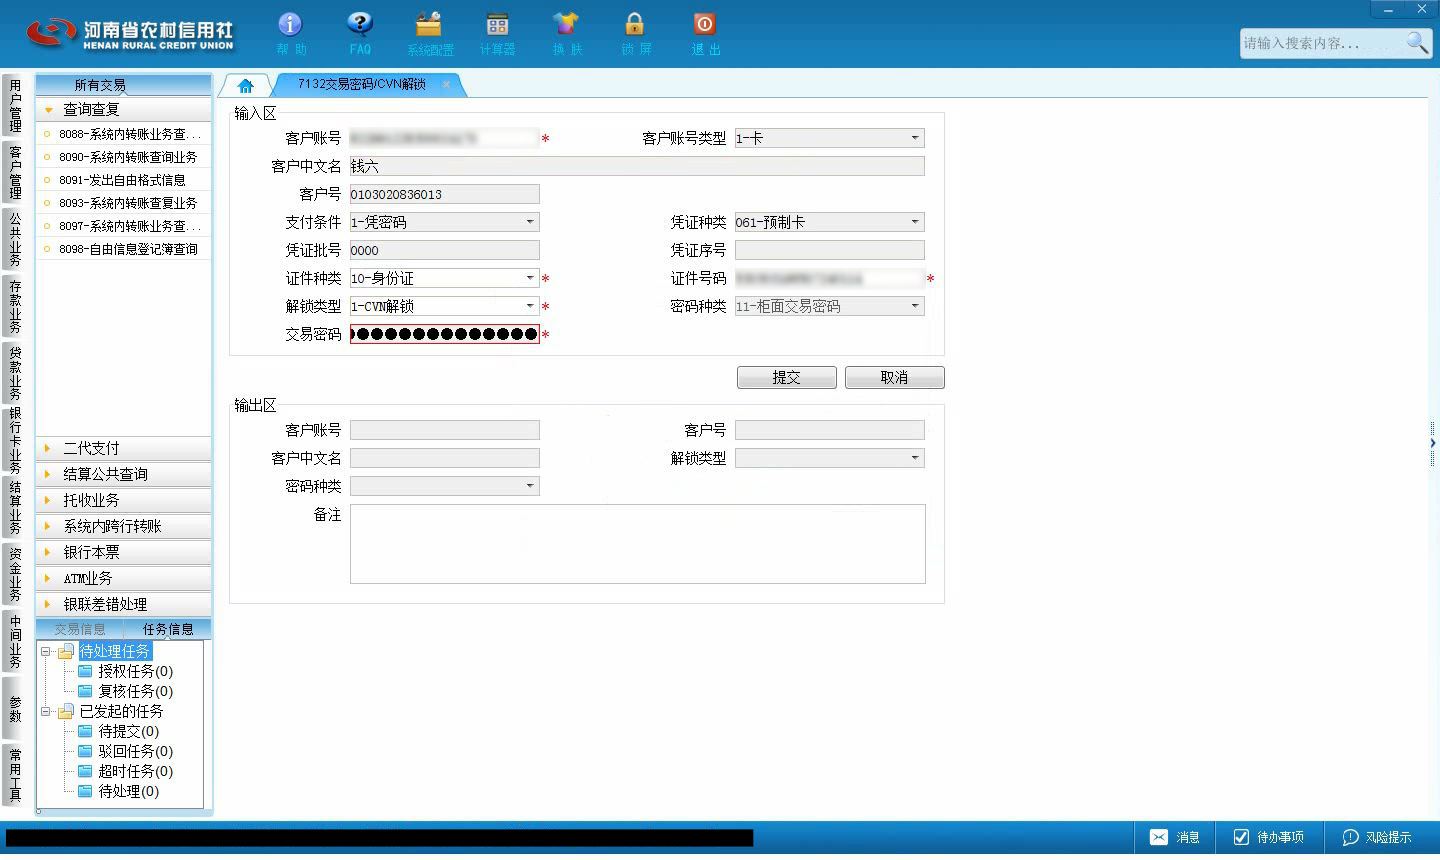The image size is (1440, 860).
Task: Select the 任务信息 tab
Action: (x=168, y=629)
